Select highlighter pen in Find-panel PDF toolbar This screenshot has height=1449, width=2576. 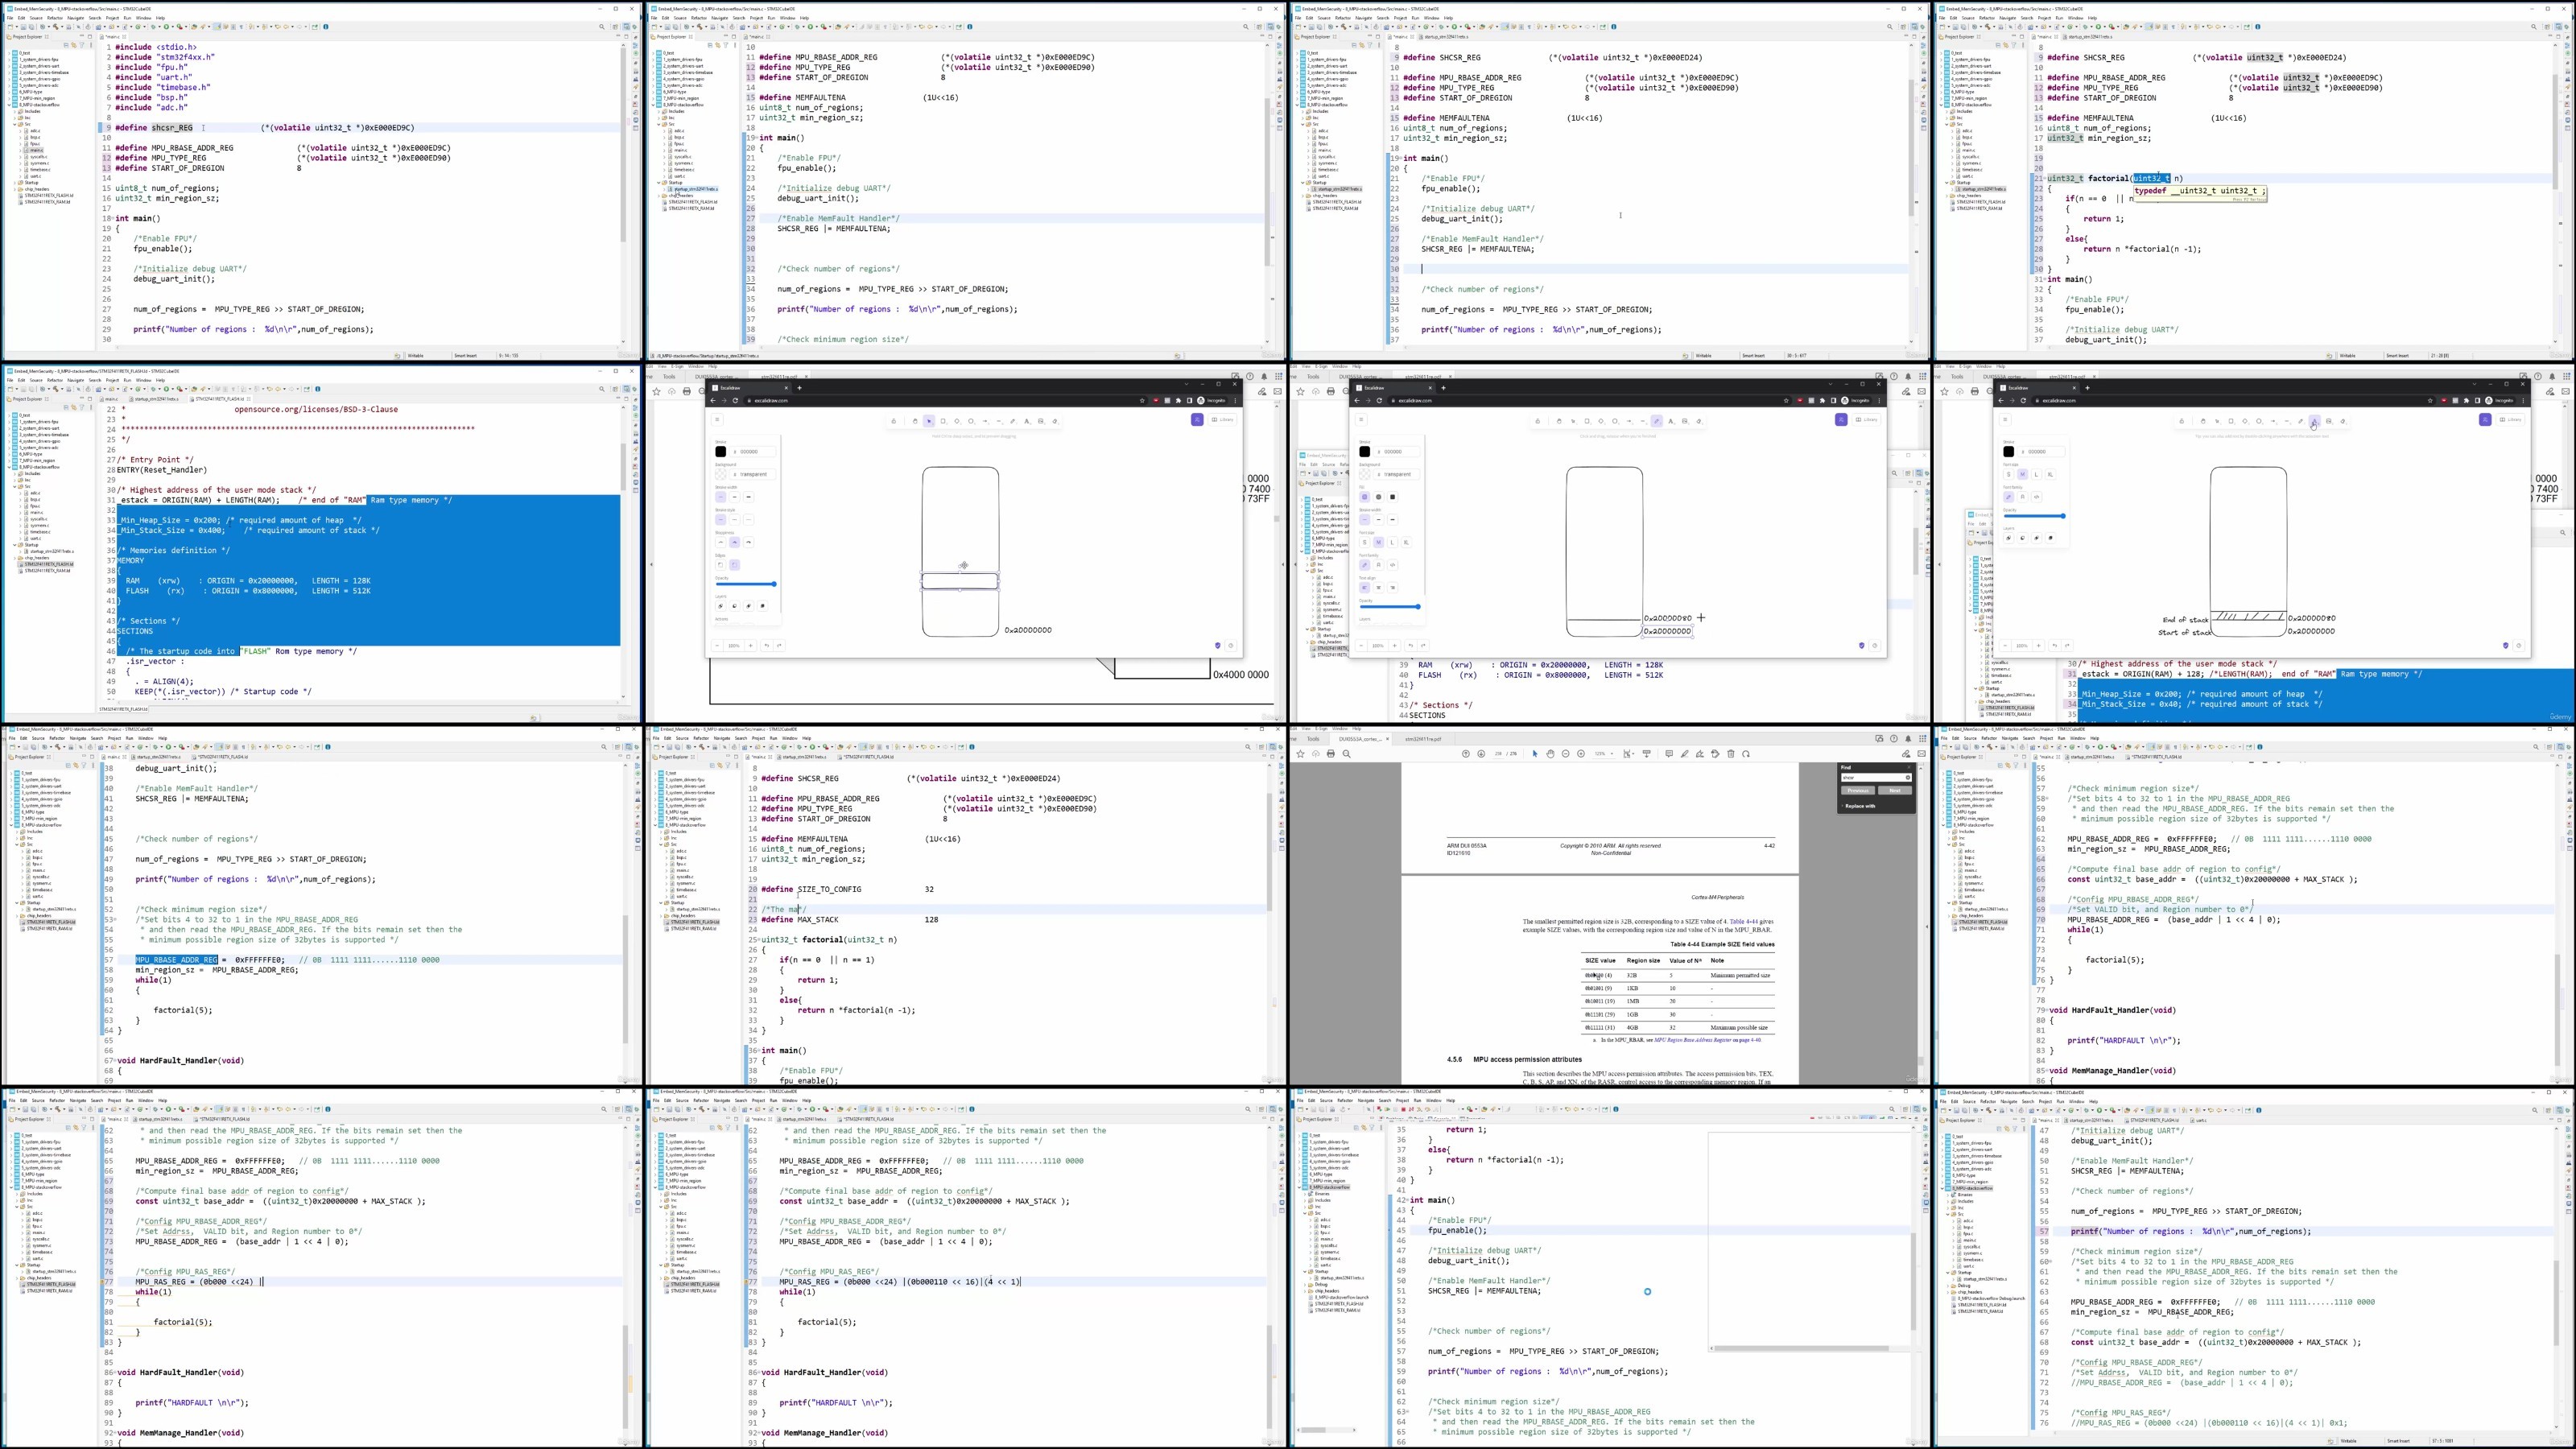coord(1685,754)
